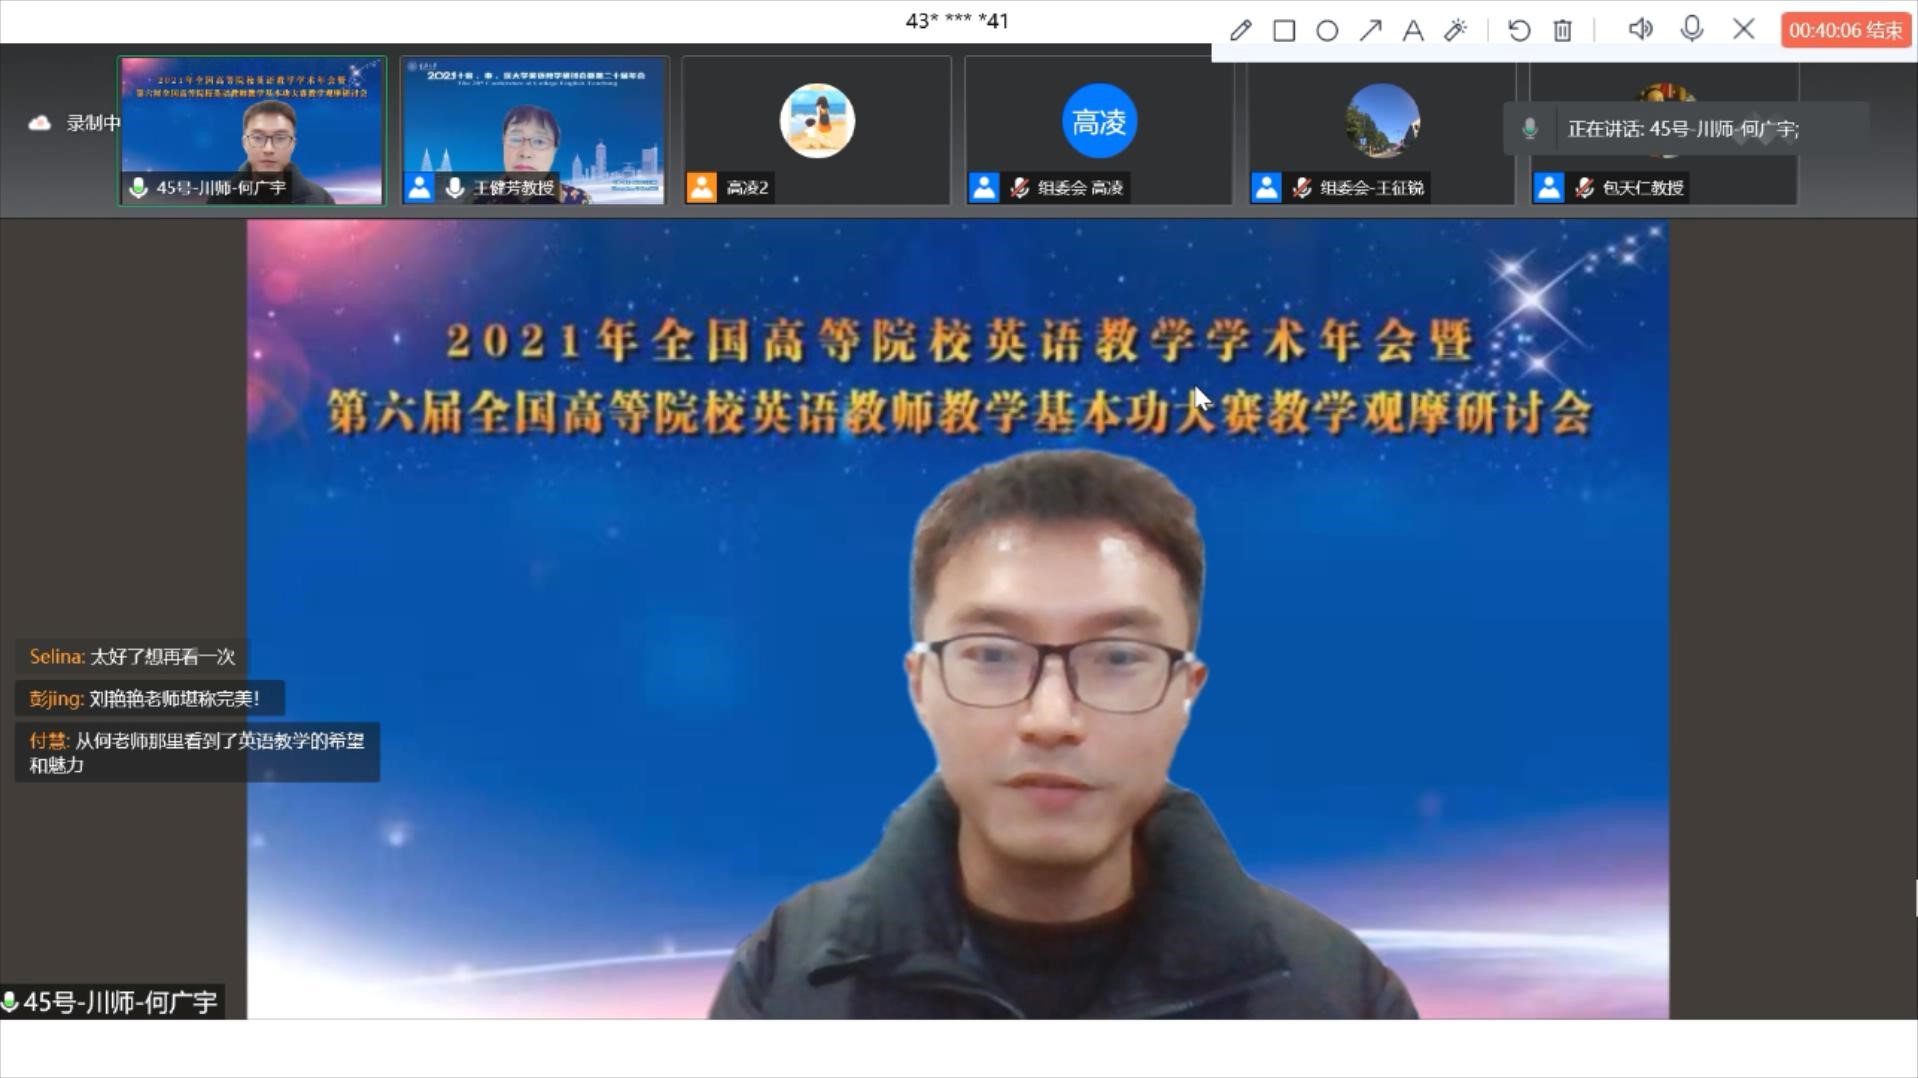Click the bottom-left 45号-川师-何广宇 name label

[x=111, y=1002]
